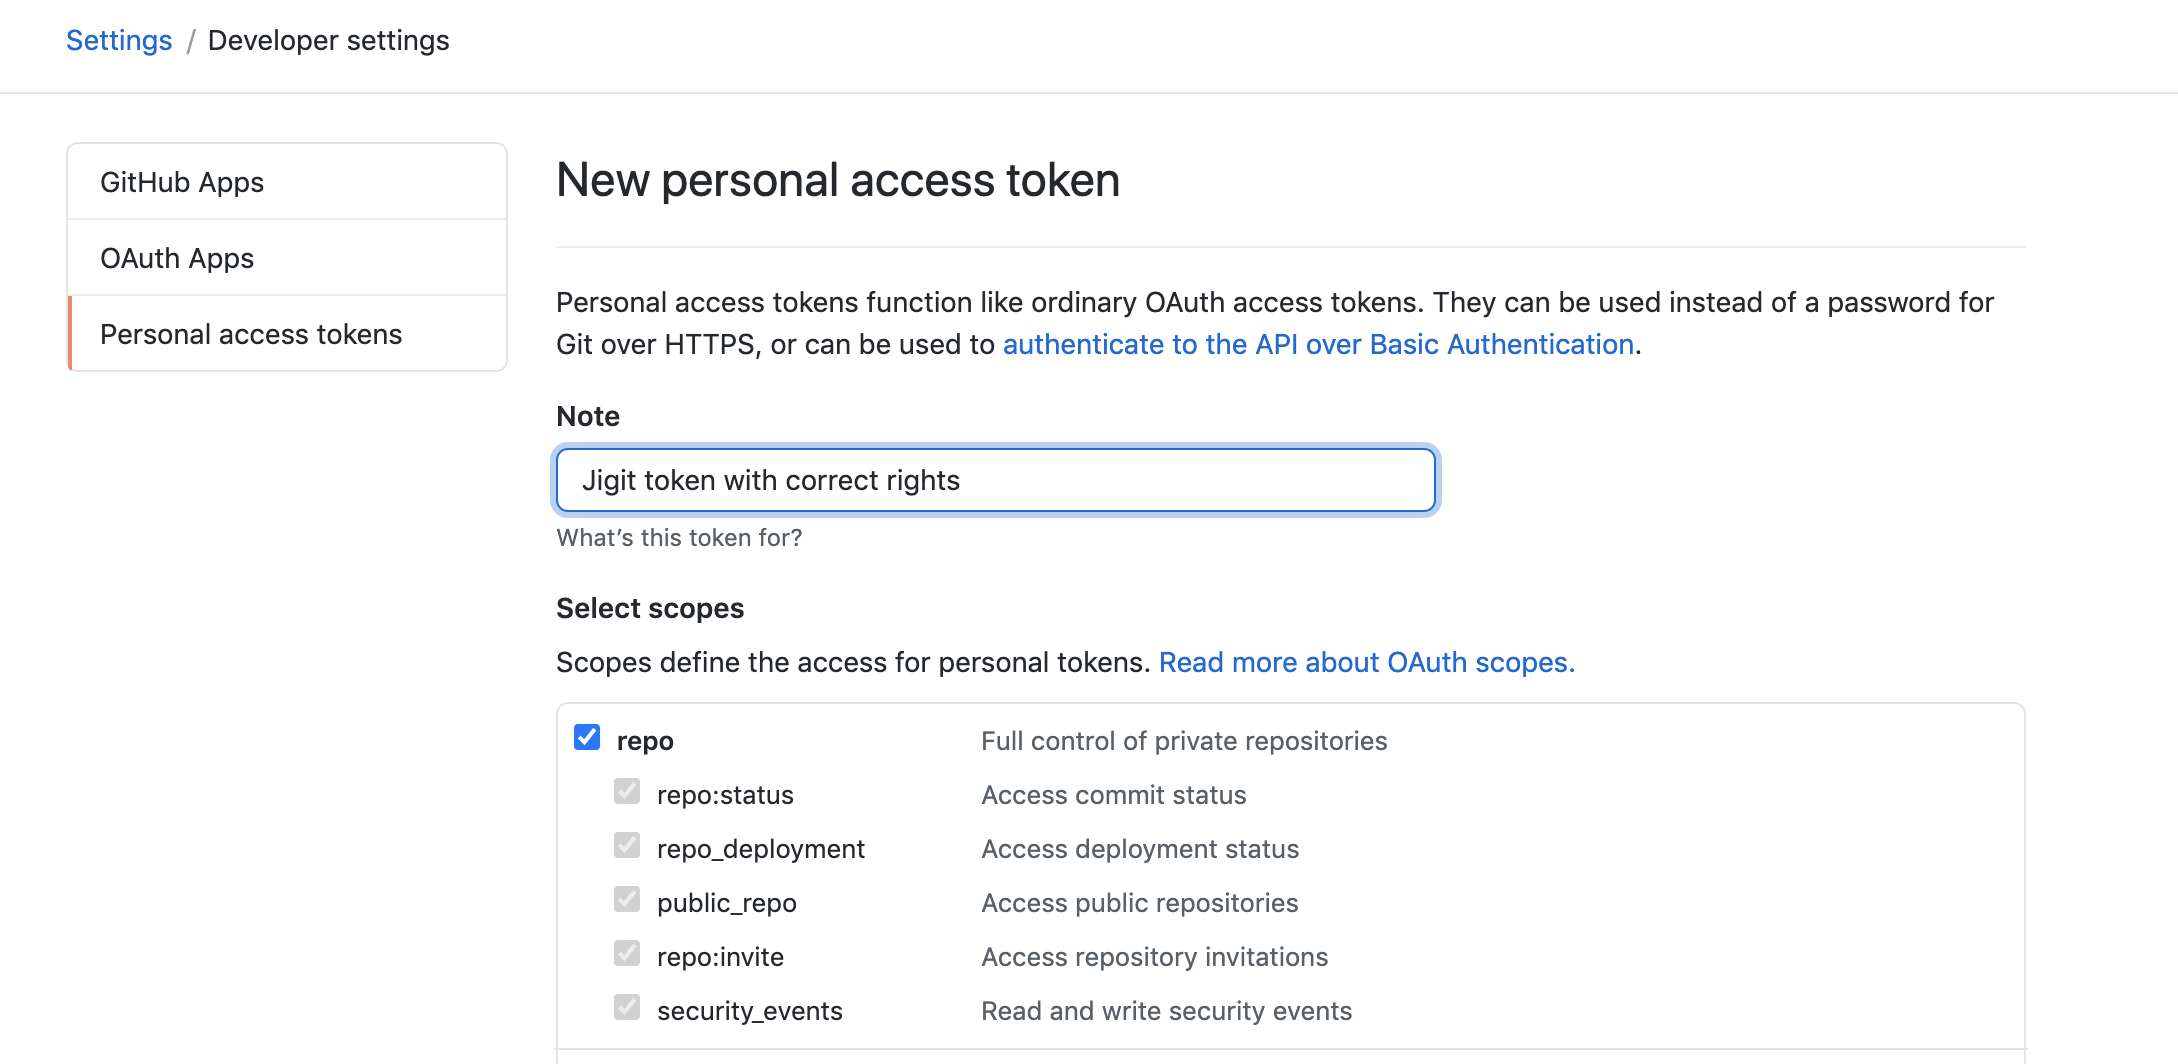
Task: Open the OAuth Apps section
Action: point(177,258)
